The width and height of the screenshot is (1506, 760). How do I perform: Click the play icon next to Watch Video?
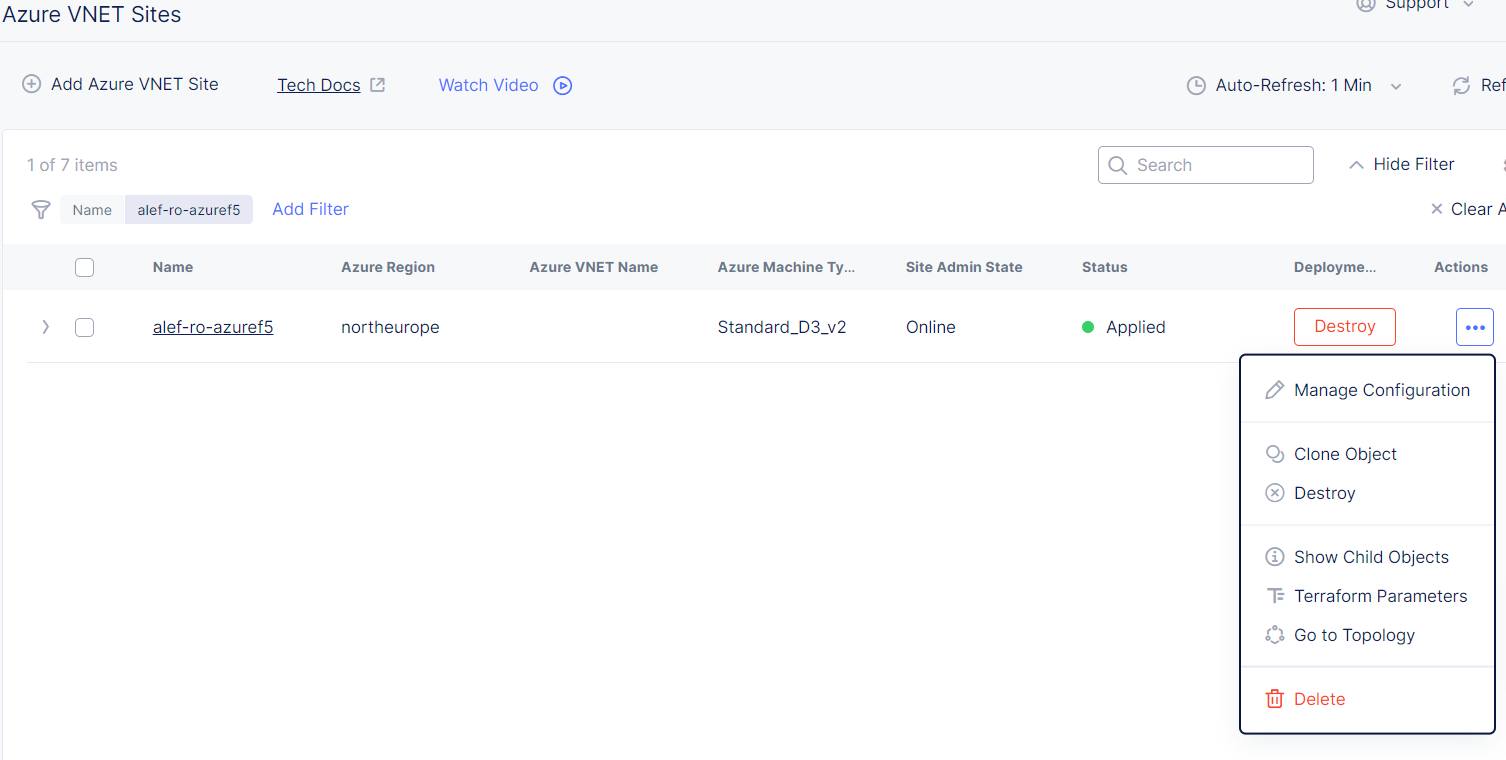point(563,86)
